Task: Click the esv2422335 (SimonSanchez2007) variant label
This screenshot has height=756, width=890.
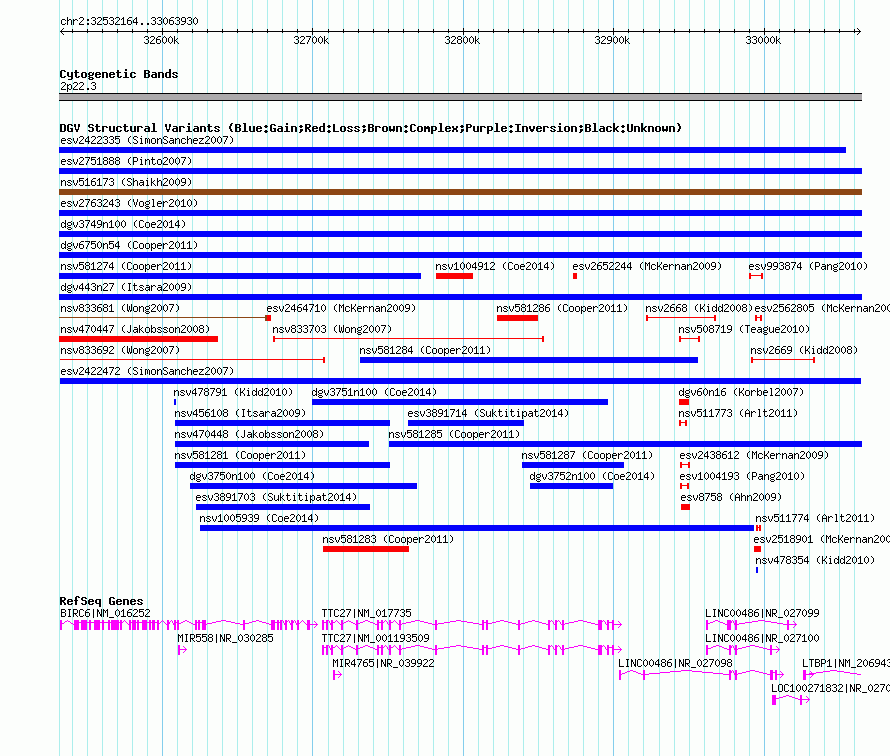Action: 147,140
